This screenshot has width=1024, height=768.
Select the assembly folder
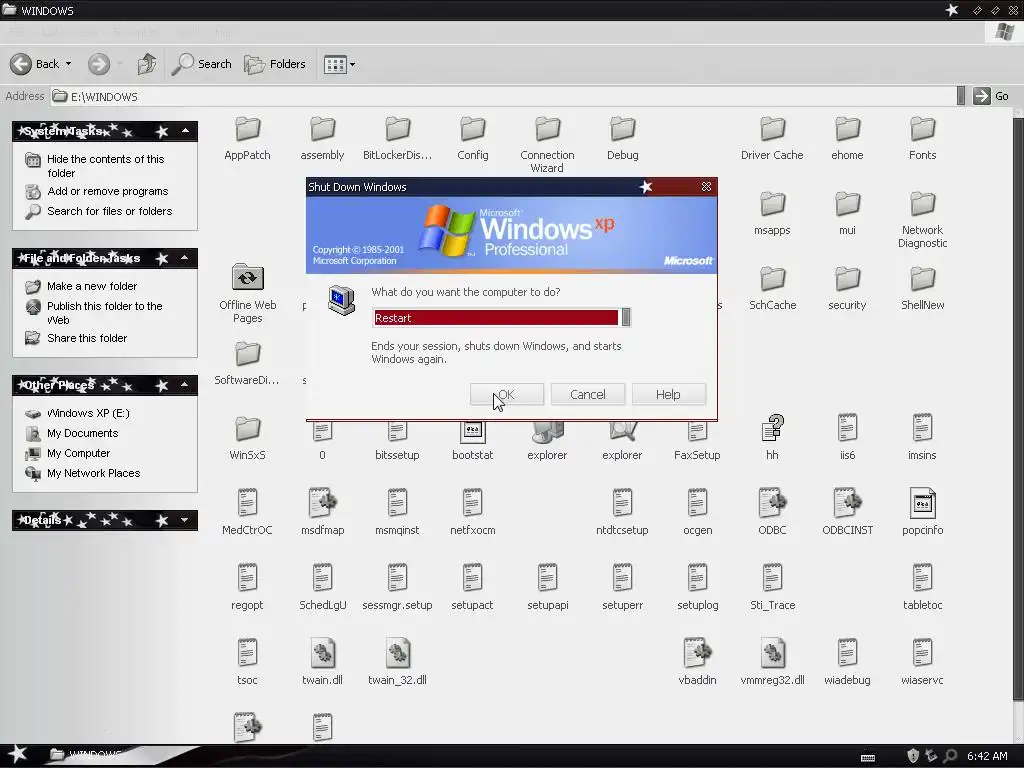tap(322, 138)
